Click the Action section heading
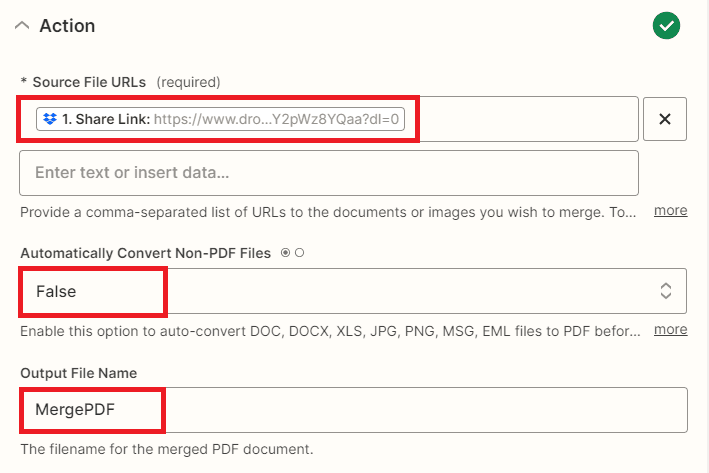This screenshot has width=709, height=473. pyautogui.click(x=67, y=26)
